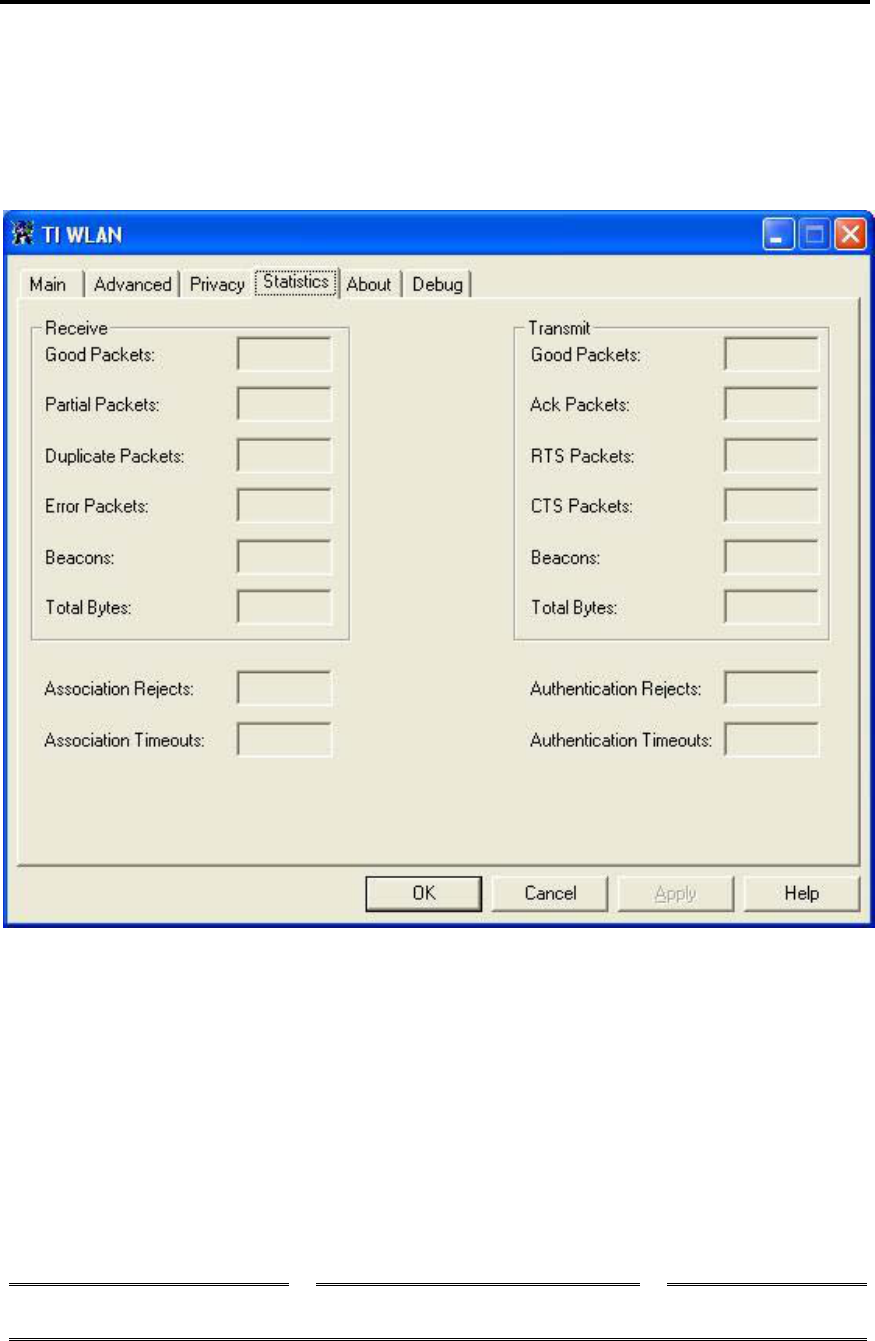
Task: Click the 'Authentication Rejects:' label
Action: [615, 689]
